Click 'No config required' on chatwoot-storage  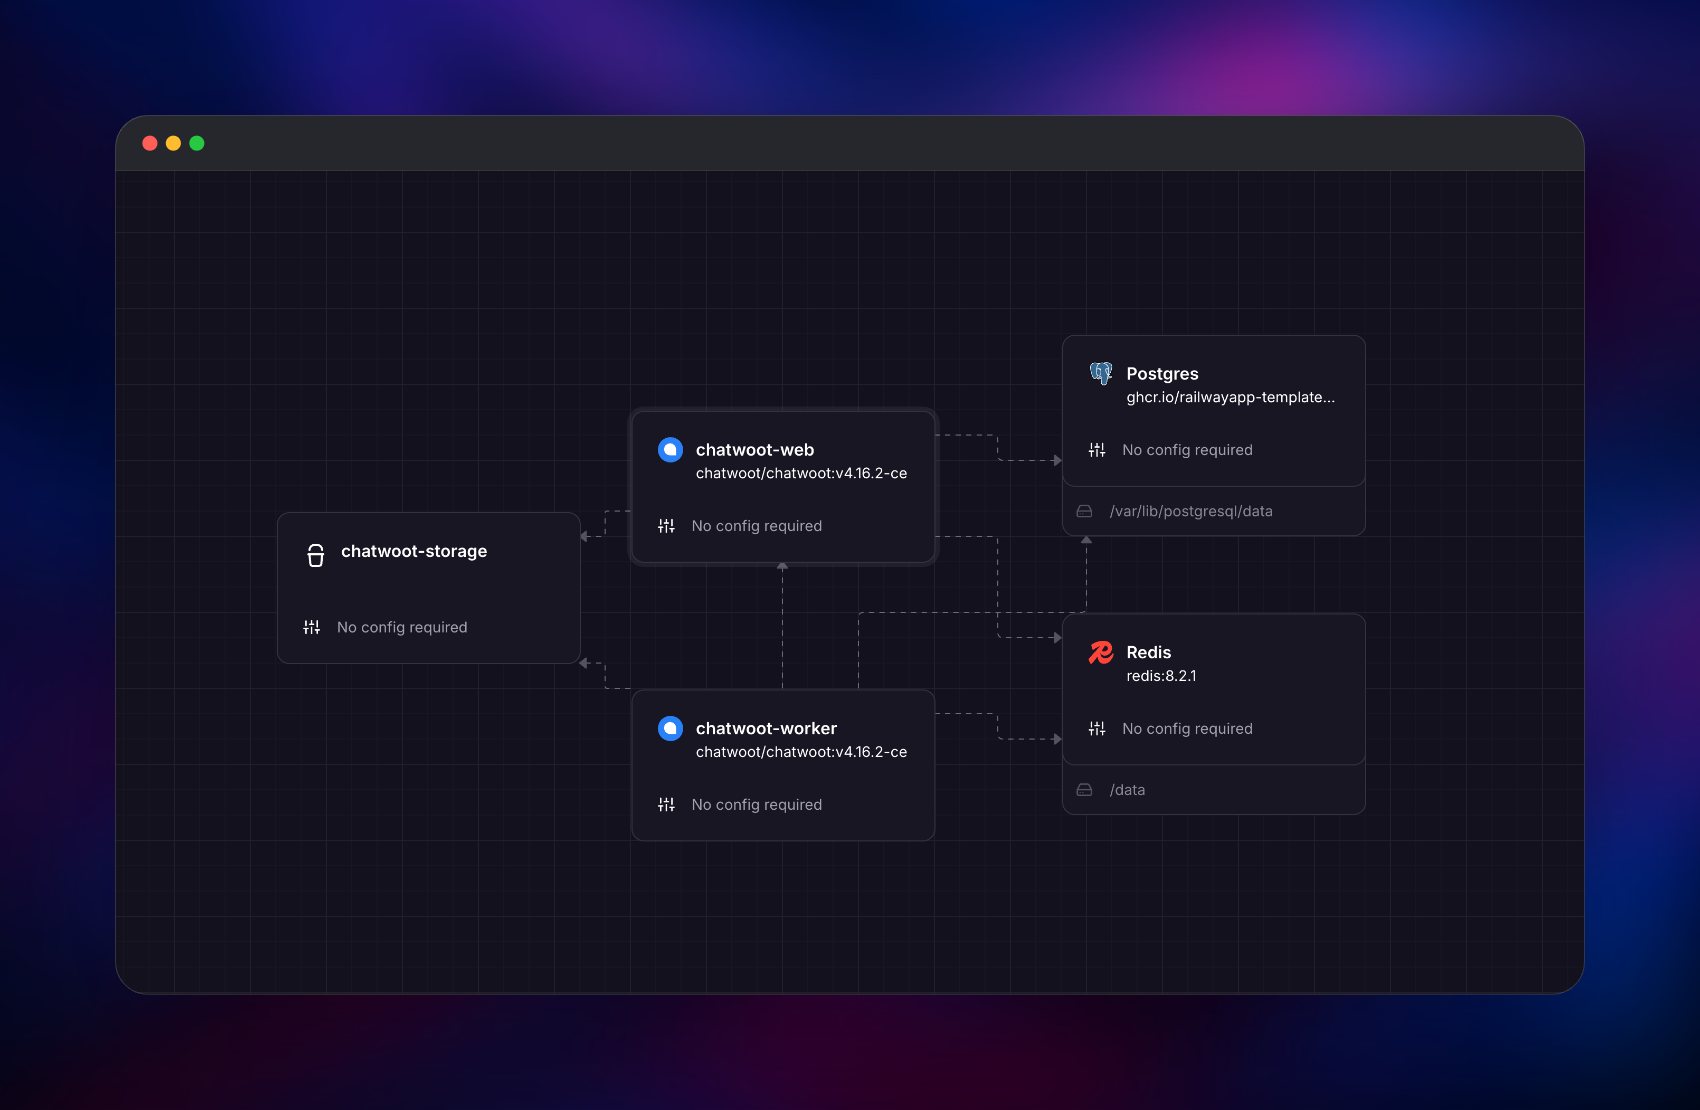[x=402, y=627]
